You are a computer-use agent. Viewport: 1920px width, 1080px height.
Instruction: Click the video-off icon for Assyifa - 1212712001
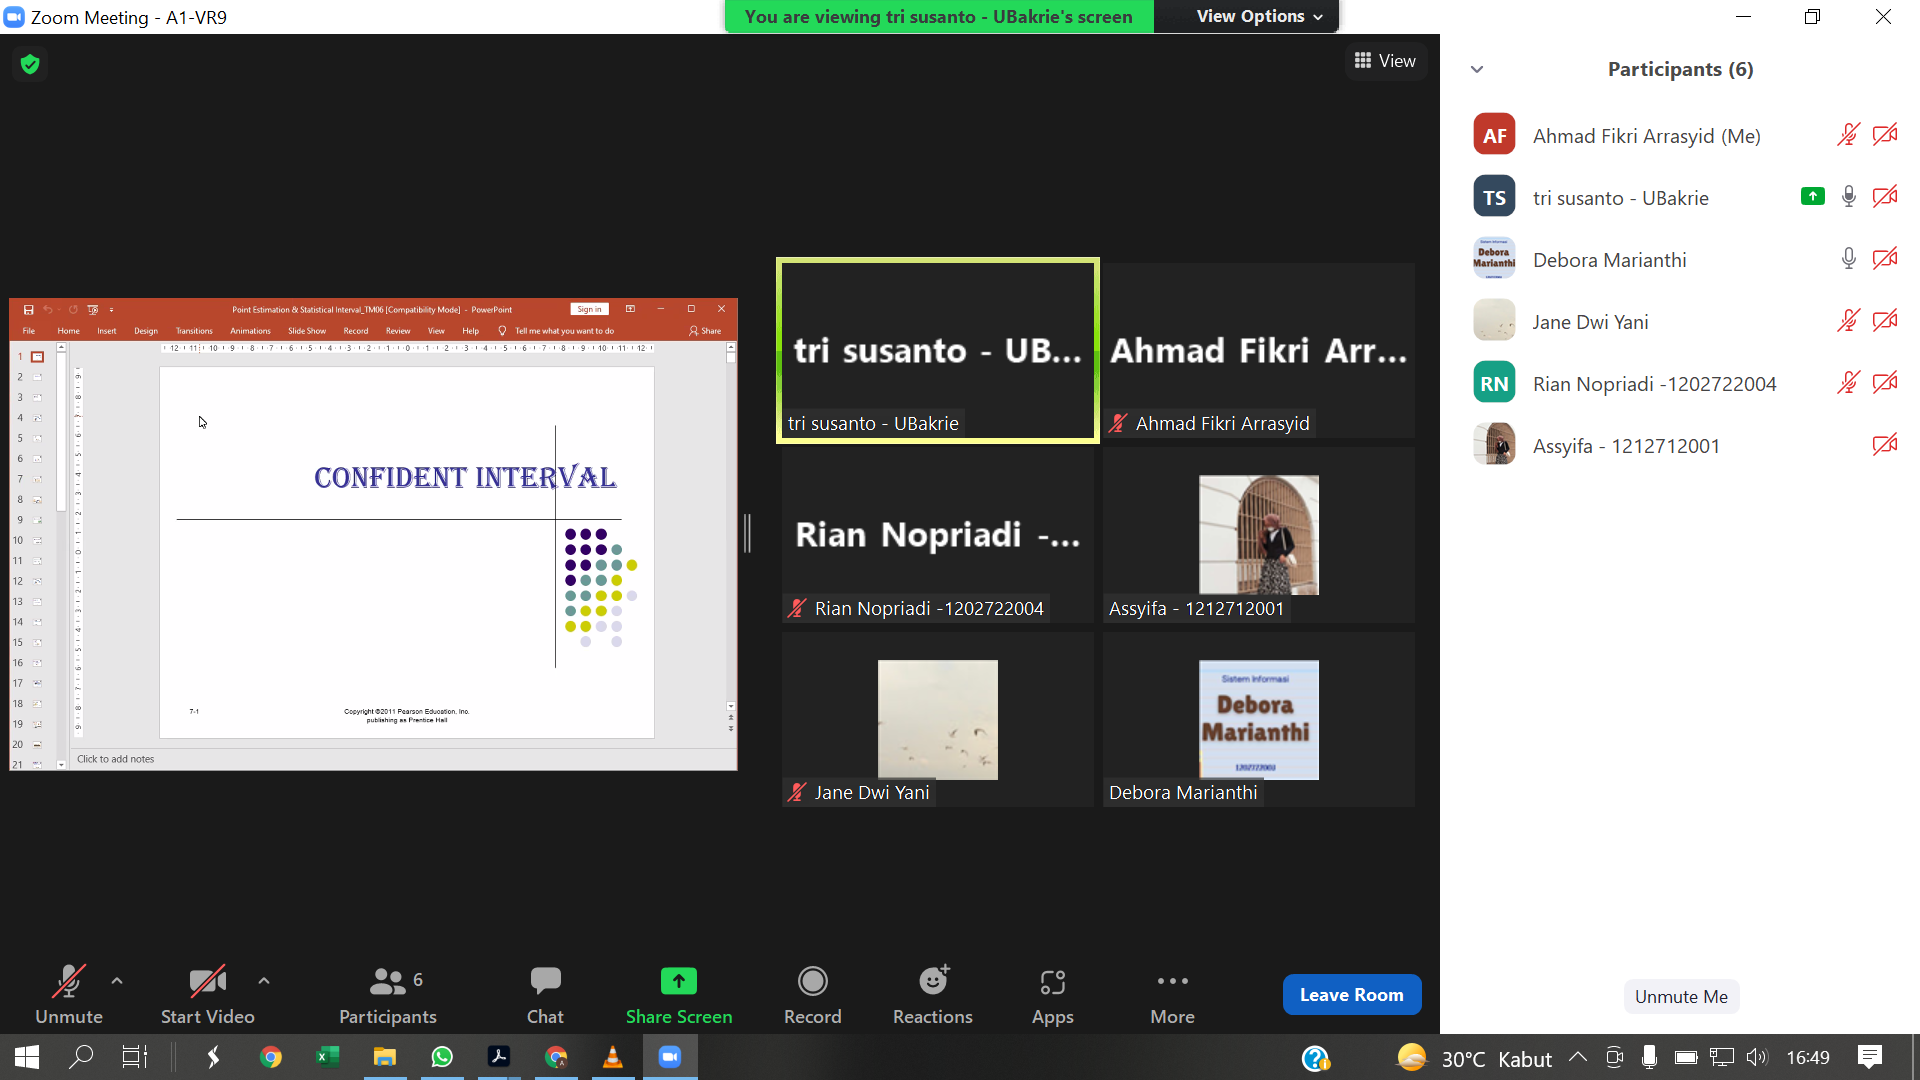(x=1885, y=445)
